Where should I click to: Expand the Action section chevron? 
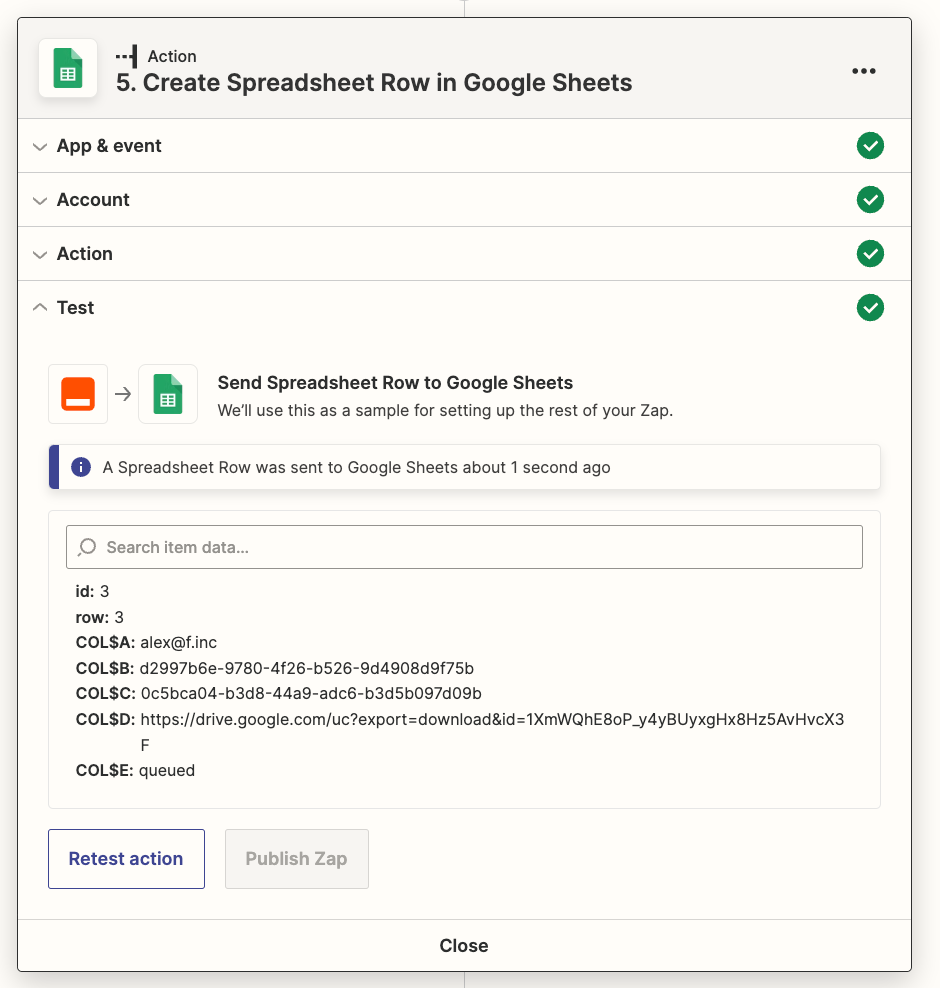[x=40, y=255]
